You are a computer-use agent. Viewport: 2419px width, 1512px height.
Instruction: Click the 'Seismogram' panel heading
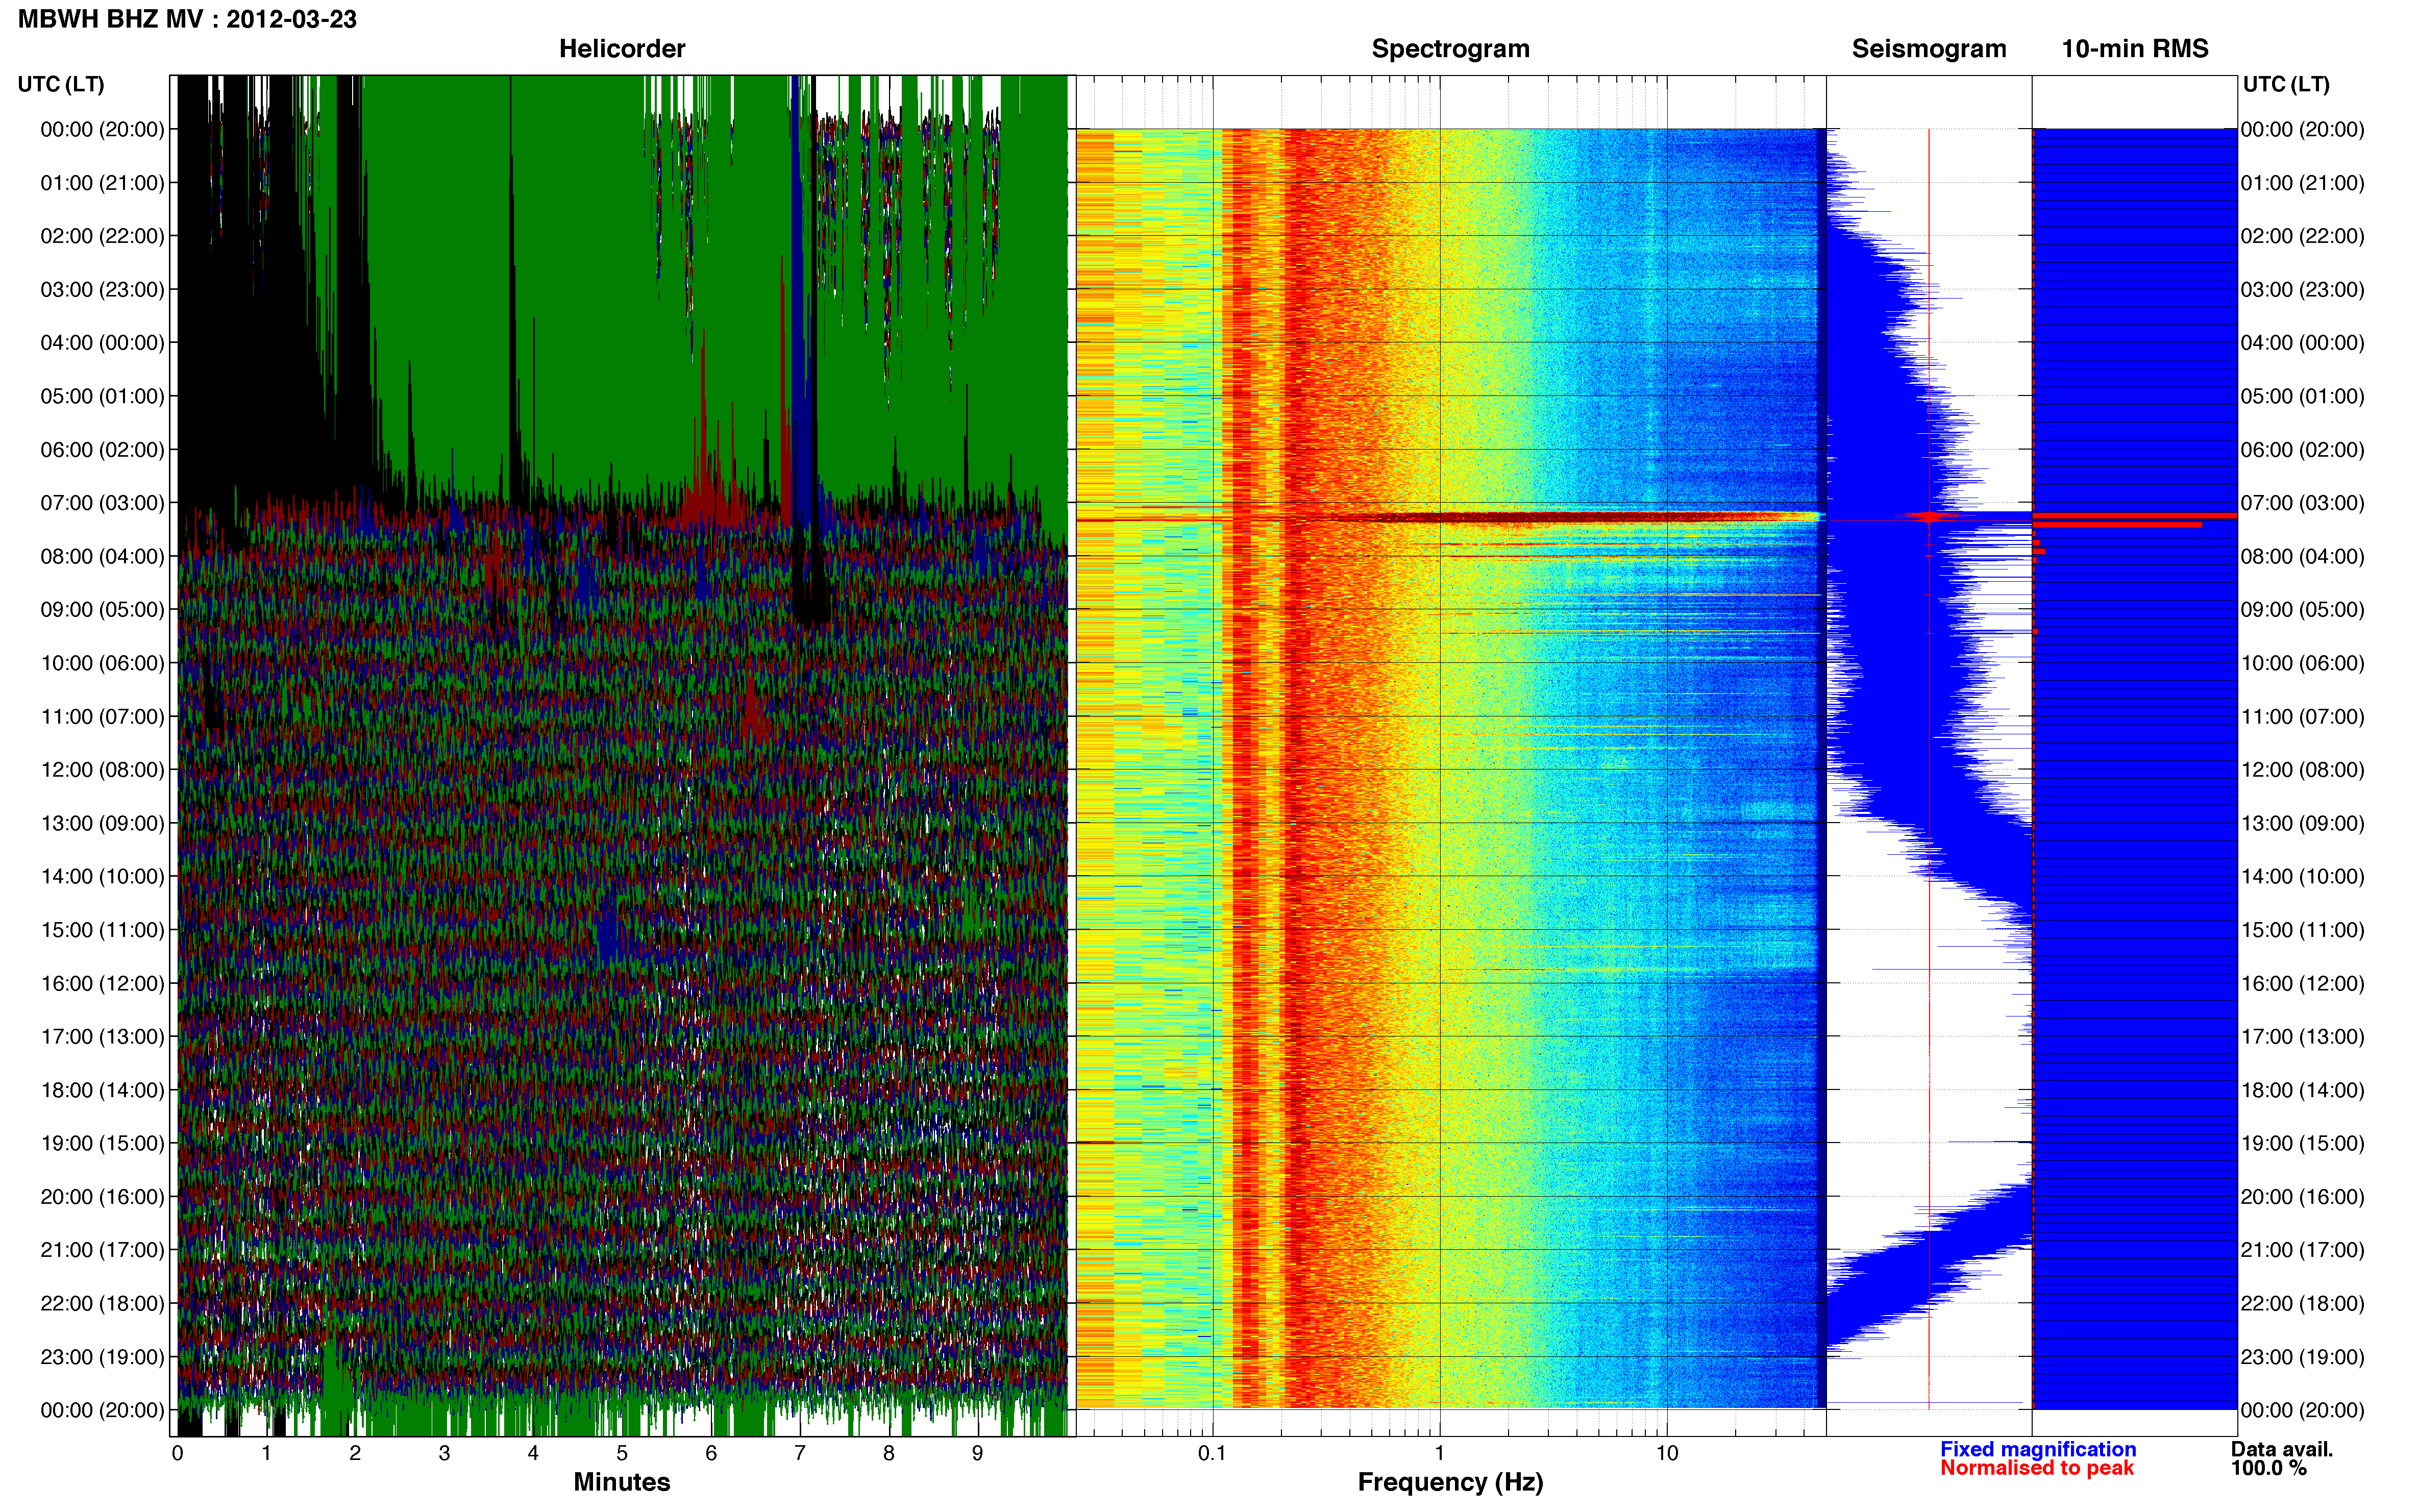(x=1929, y=49)
